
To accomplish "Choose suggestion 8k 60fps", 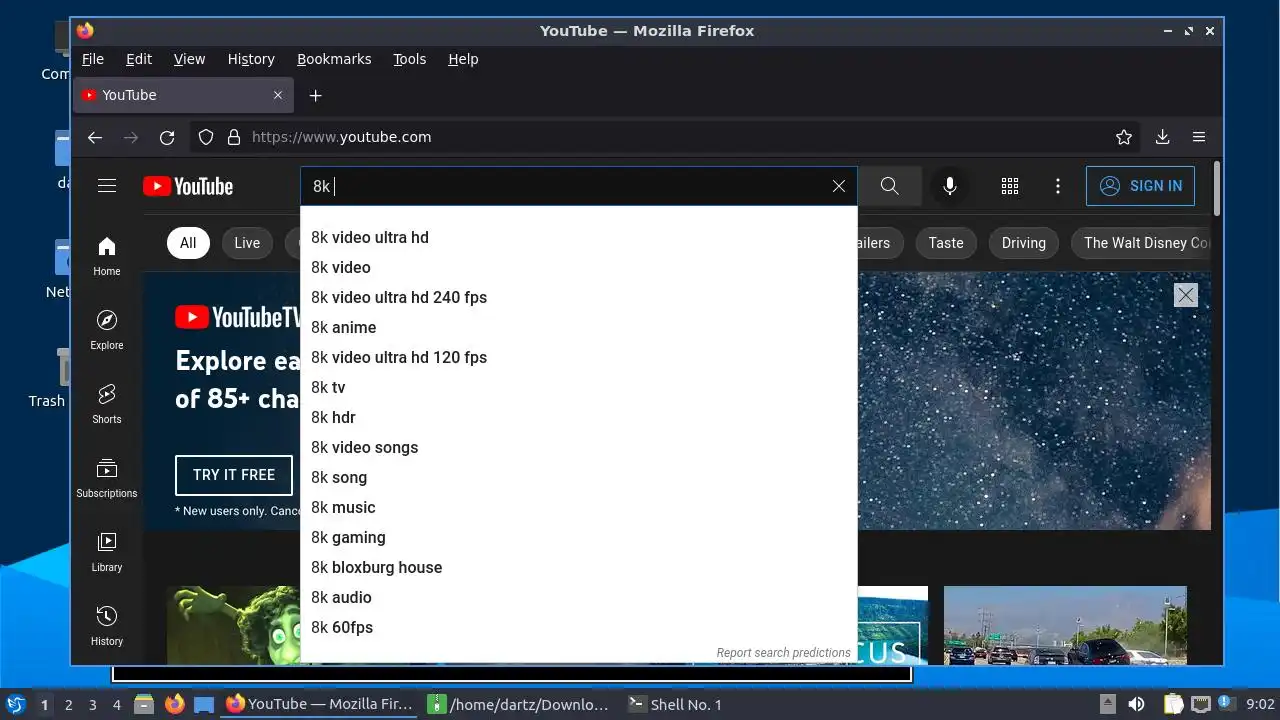I will (x=579, y=627).
